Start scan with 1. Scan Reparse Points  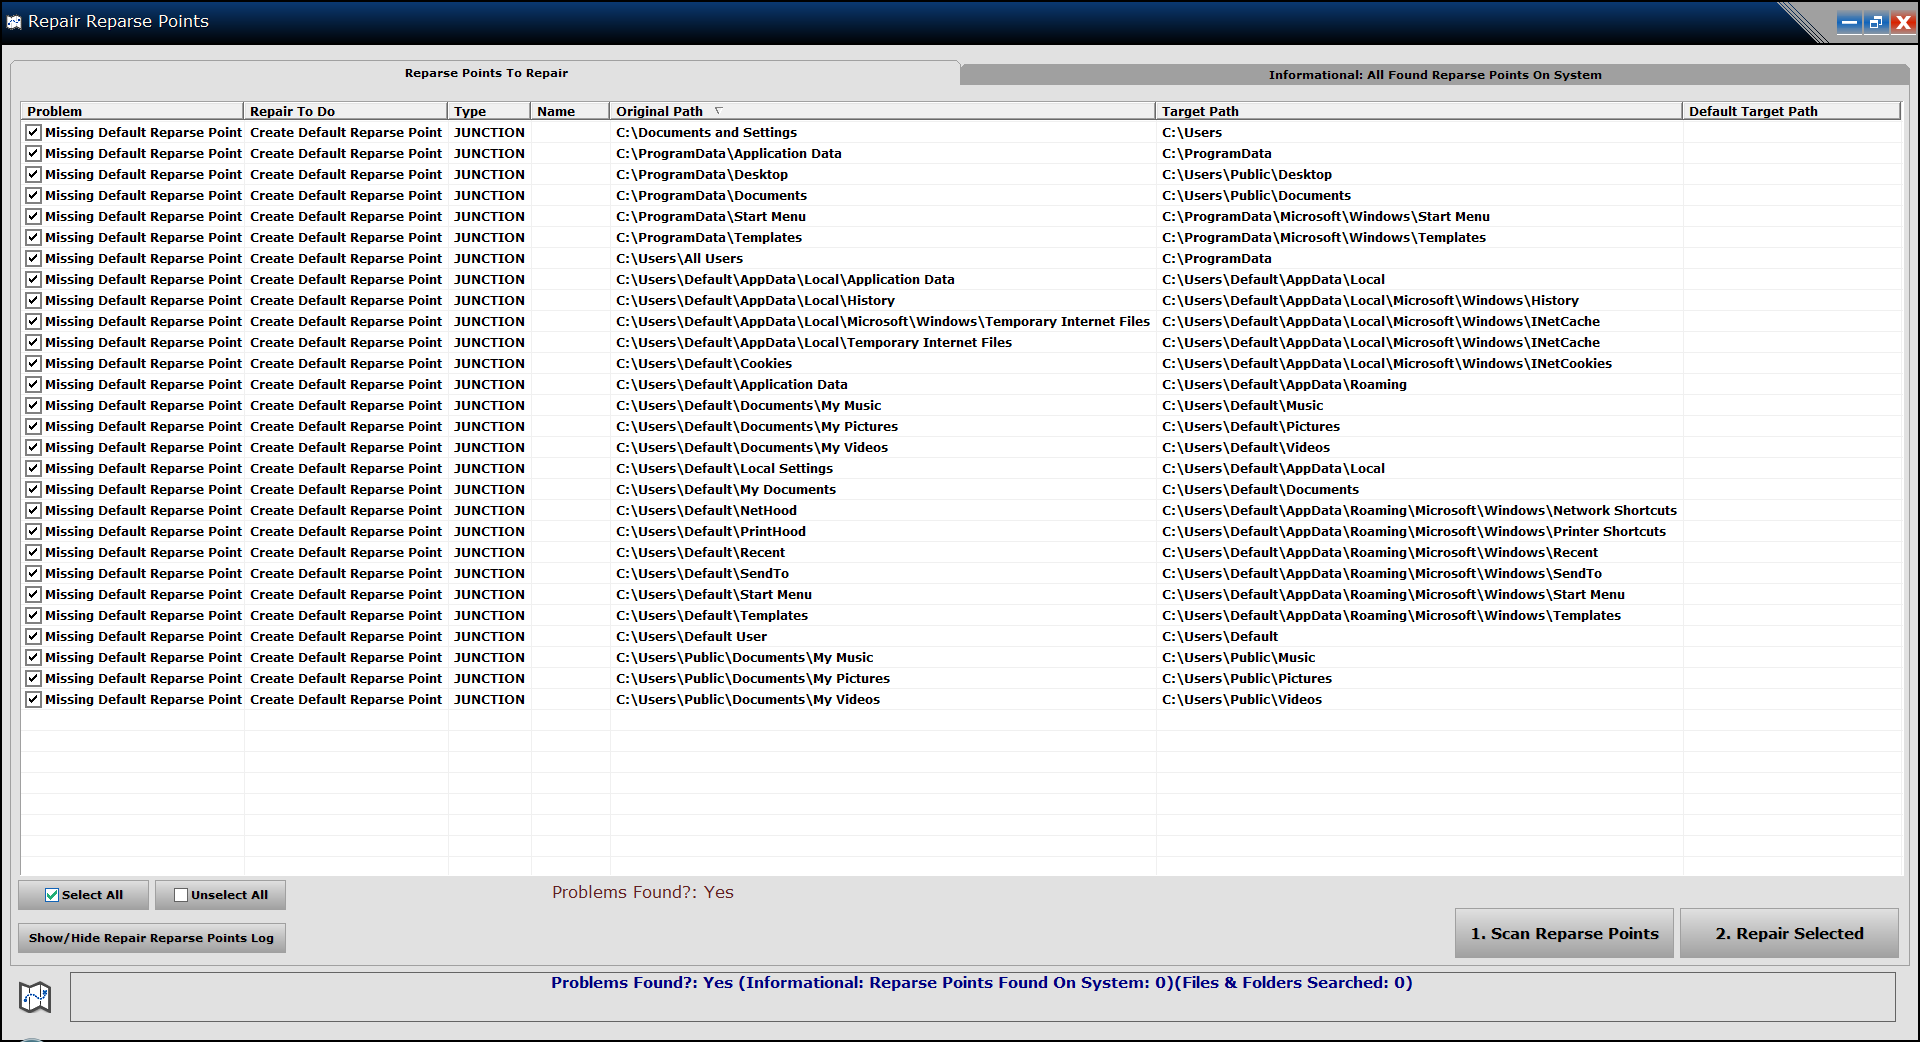pyautogui.click(x=1564, y=933)
